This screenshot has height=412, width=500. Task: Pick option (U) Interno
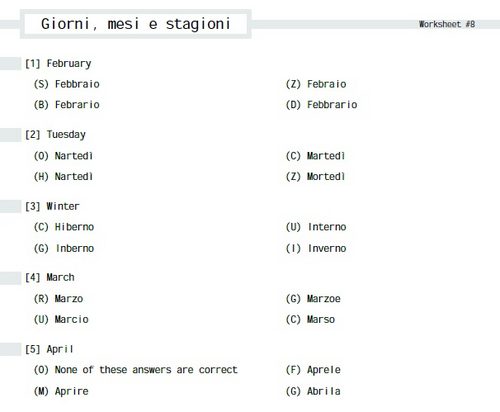pos(316,227)
